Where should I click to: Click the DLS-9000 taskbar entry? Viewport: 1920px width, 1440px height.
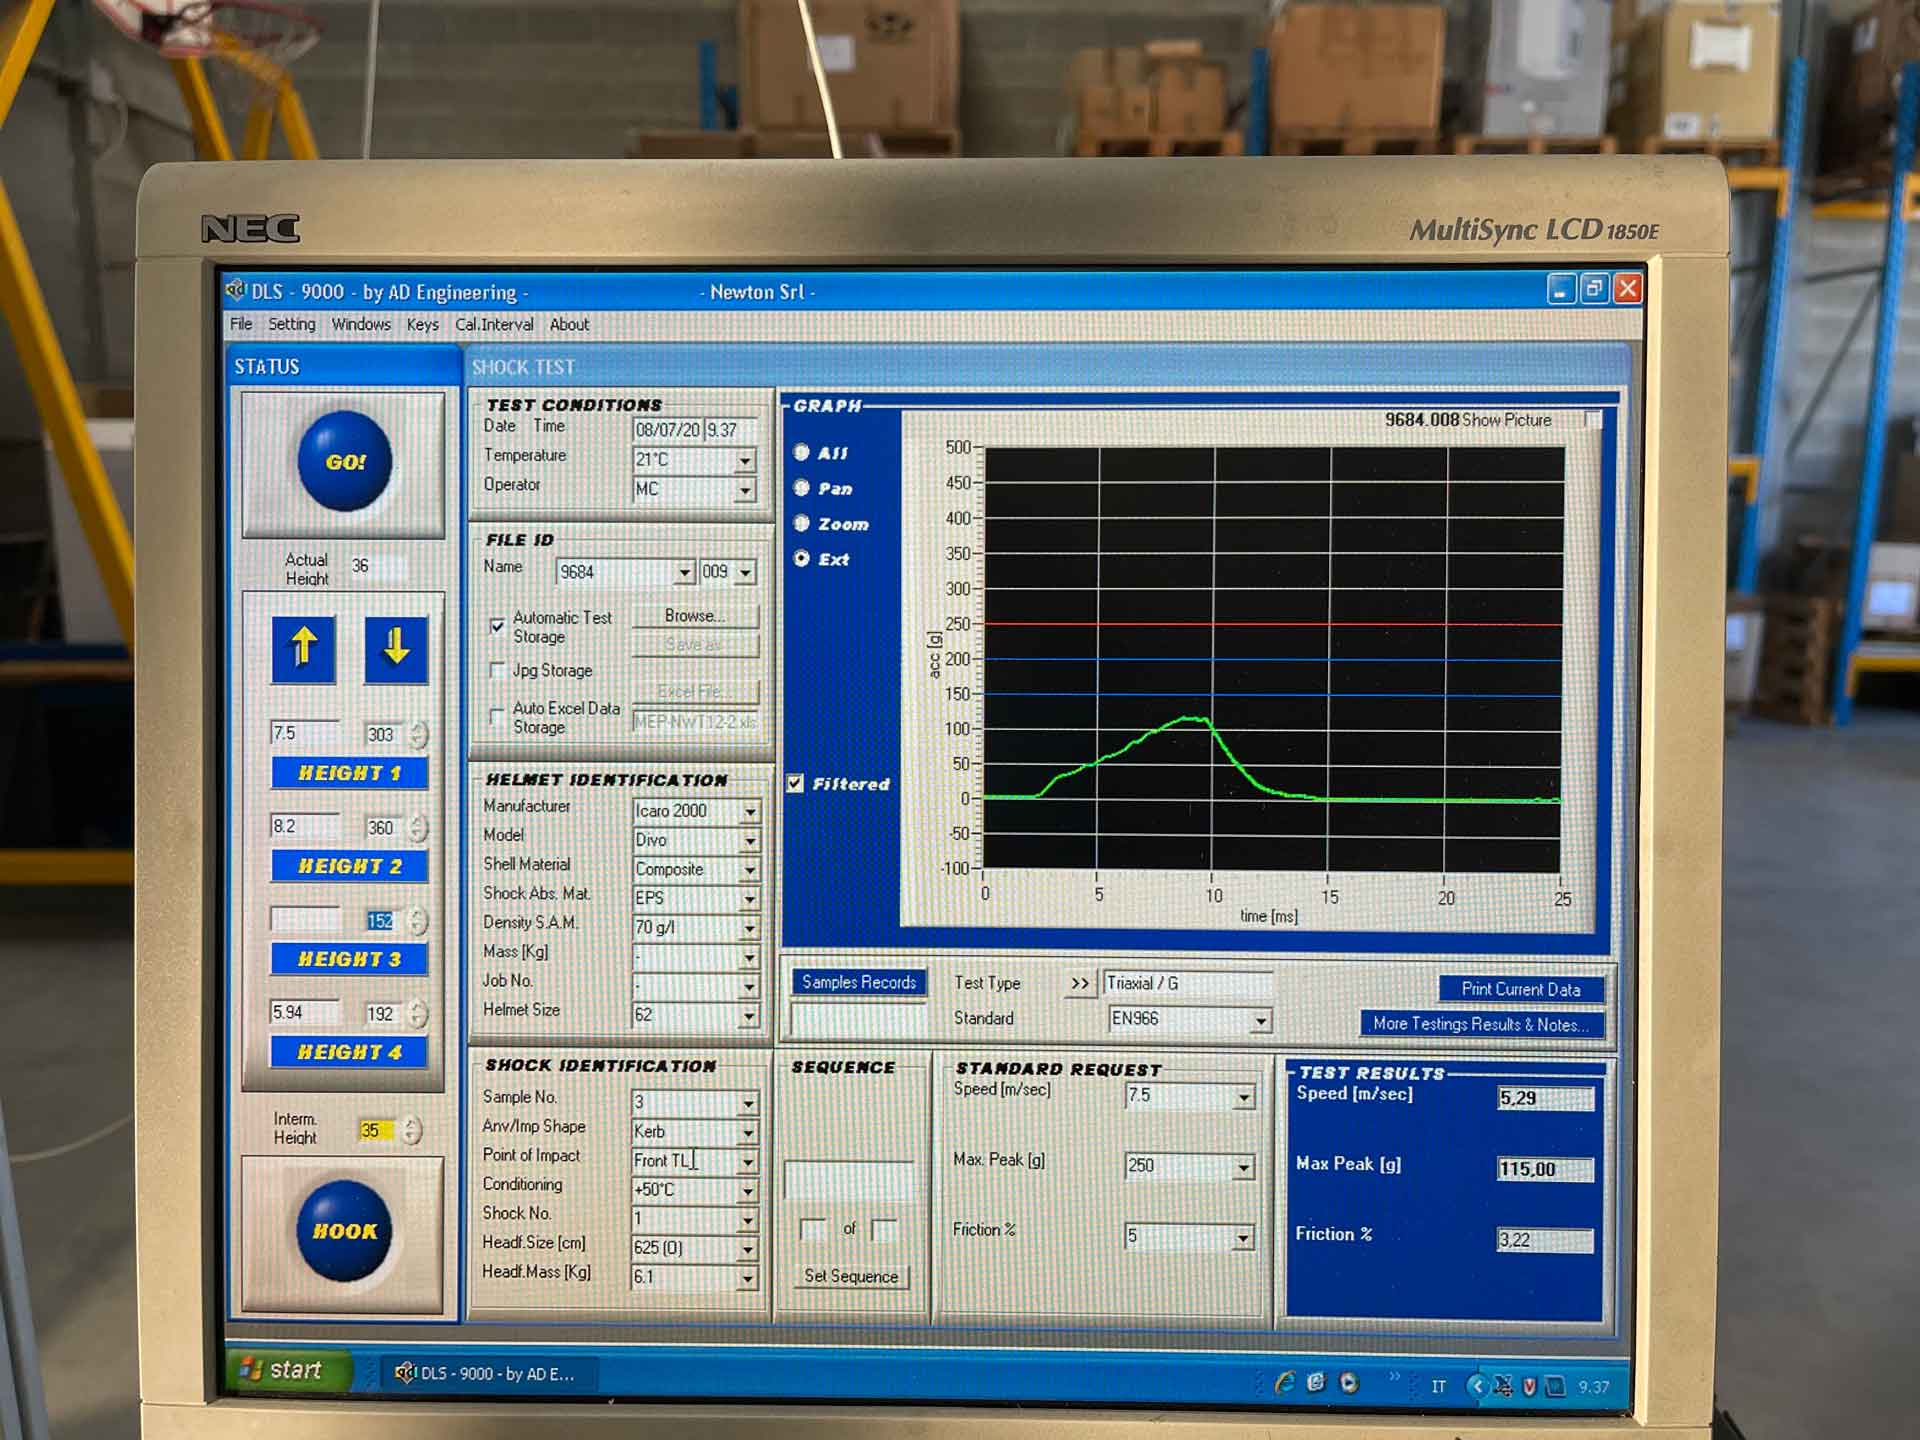coord(486,1373)
